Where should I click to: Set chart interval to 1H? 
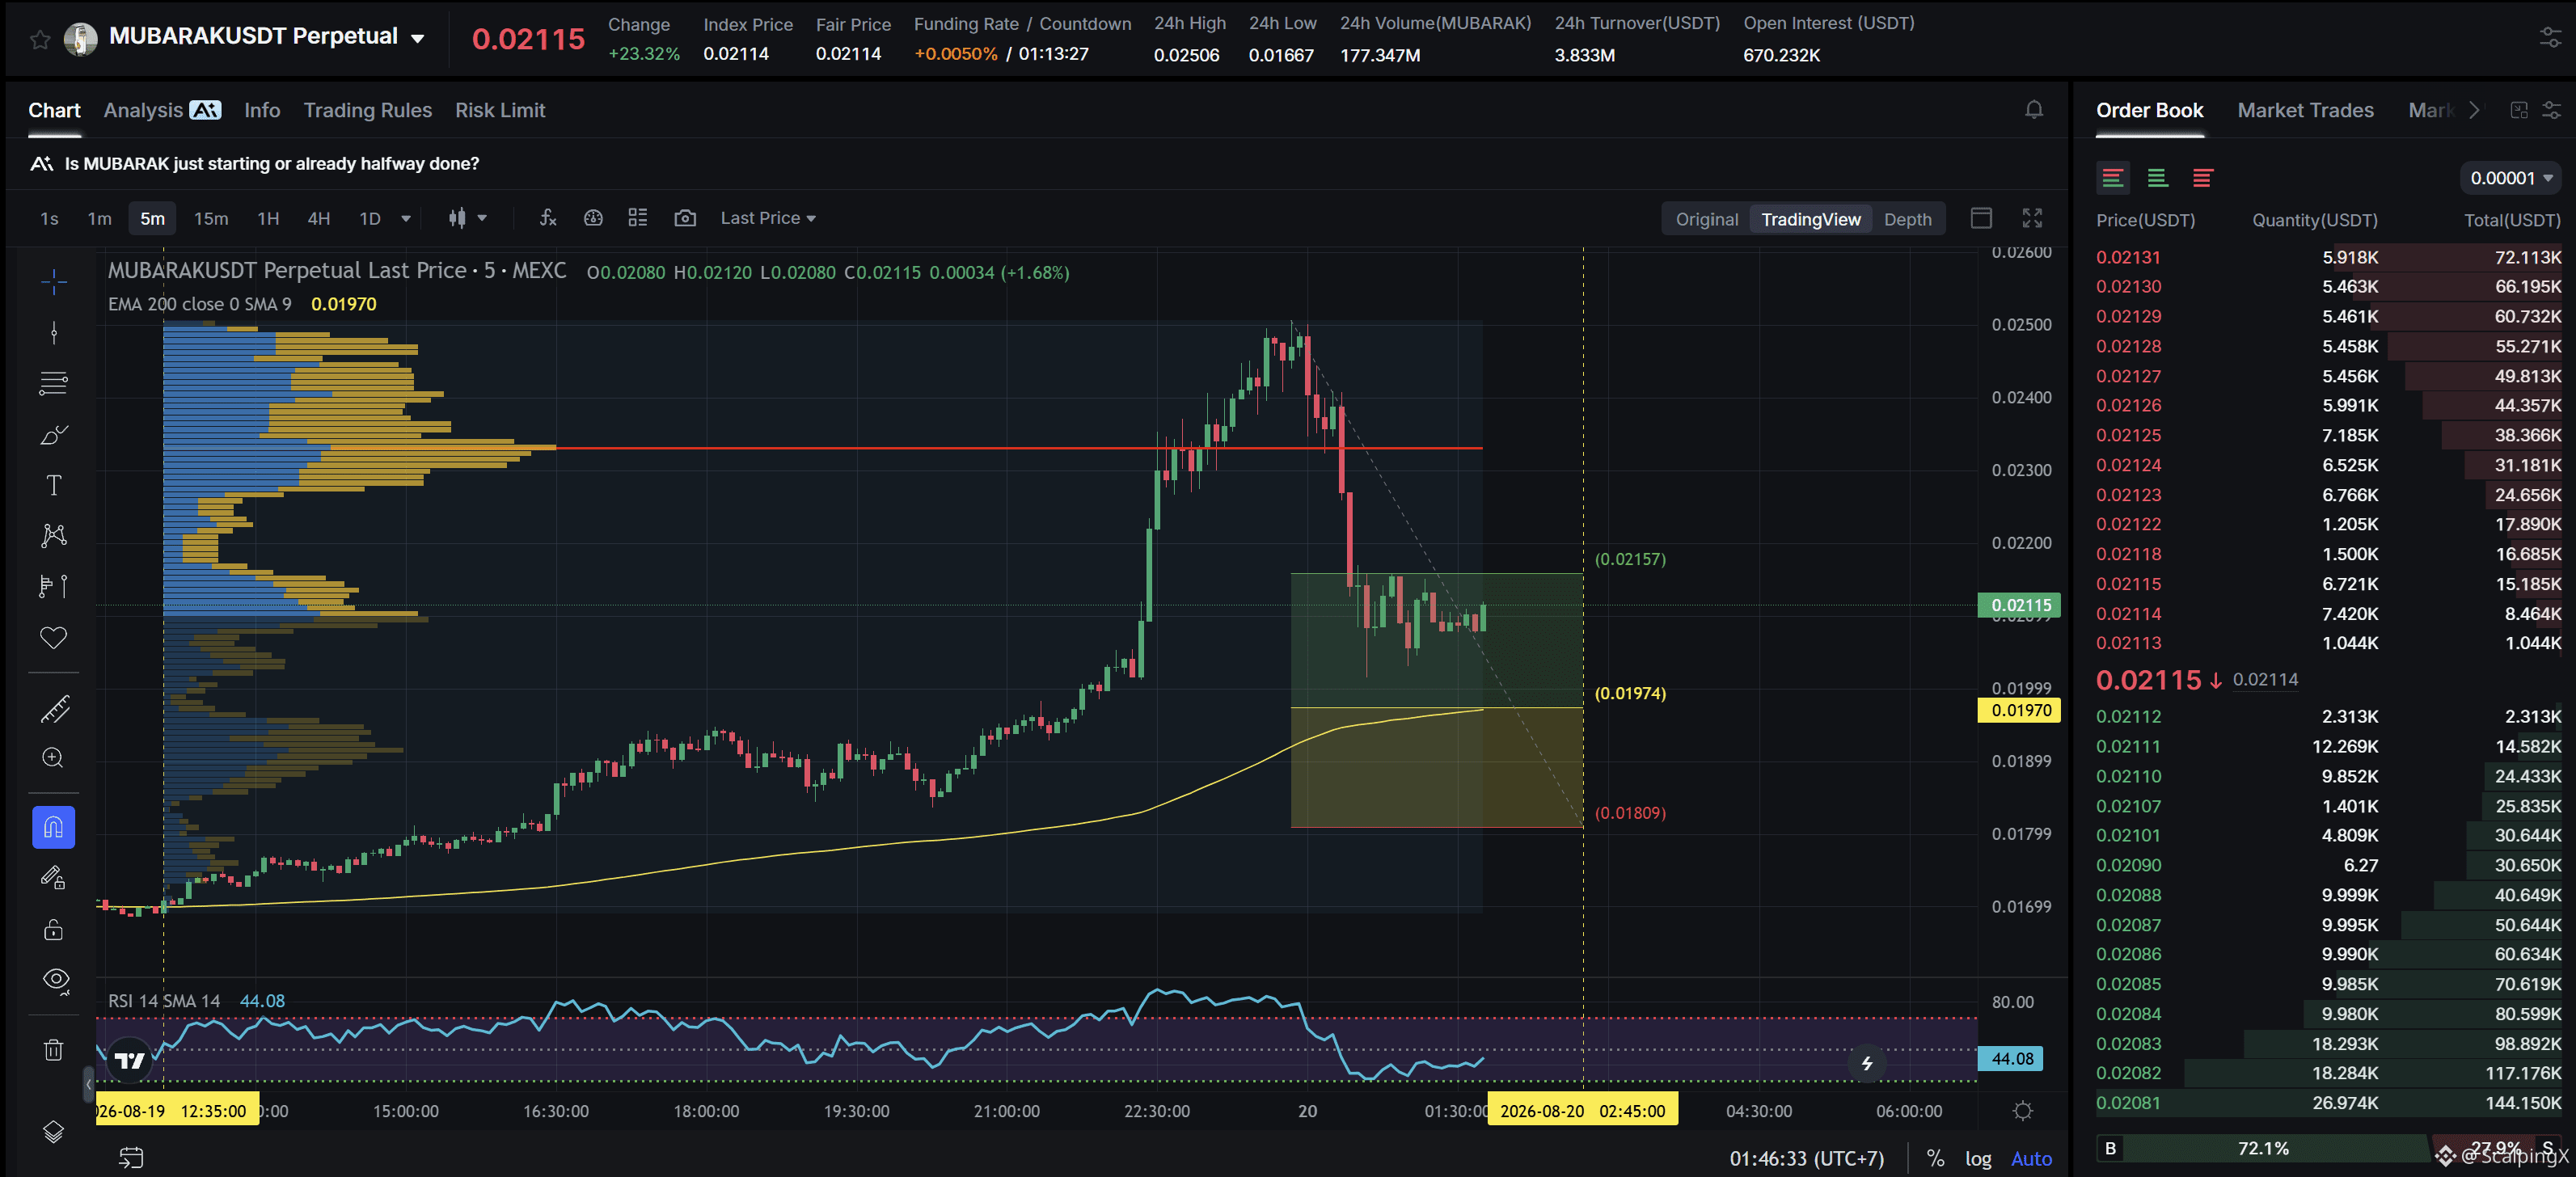point(268,218)
